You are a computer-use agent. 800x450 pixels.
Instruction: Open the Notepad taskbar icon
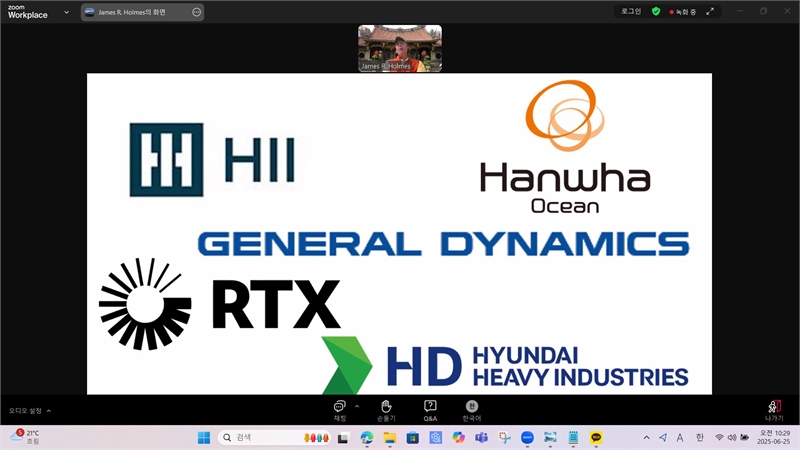click(x=573, y=438)
